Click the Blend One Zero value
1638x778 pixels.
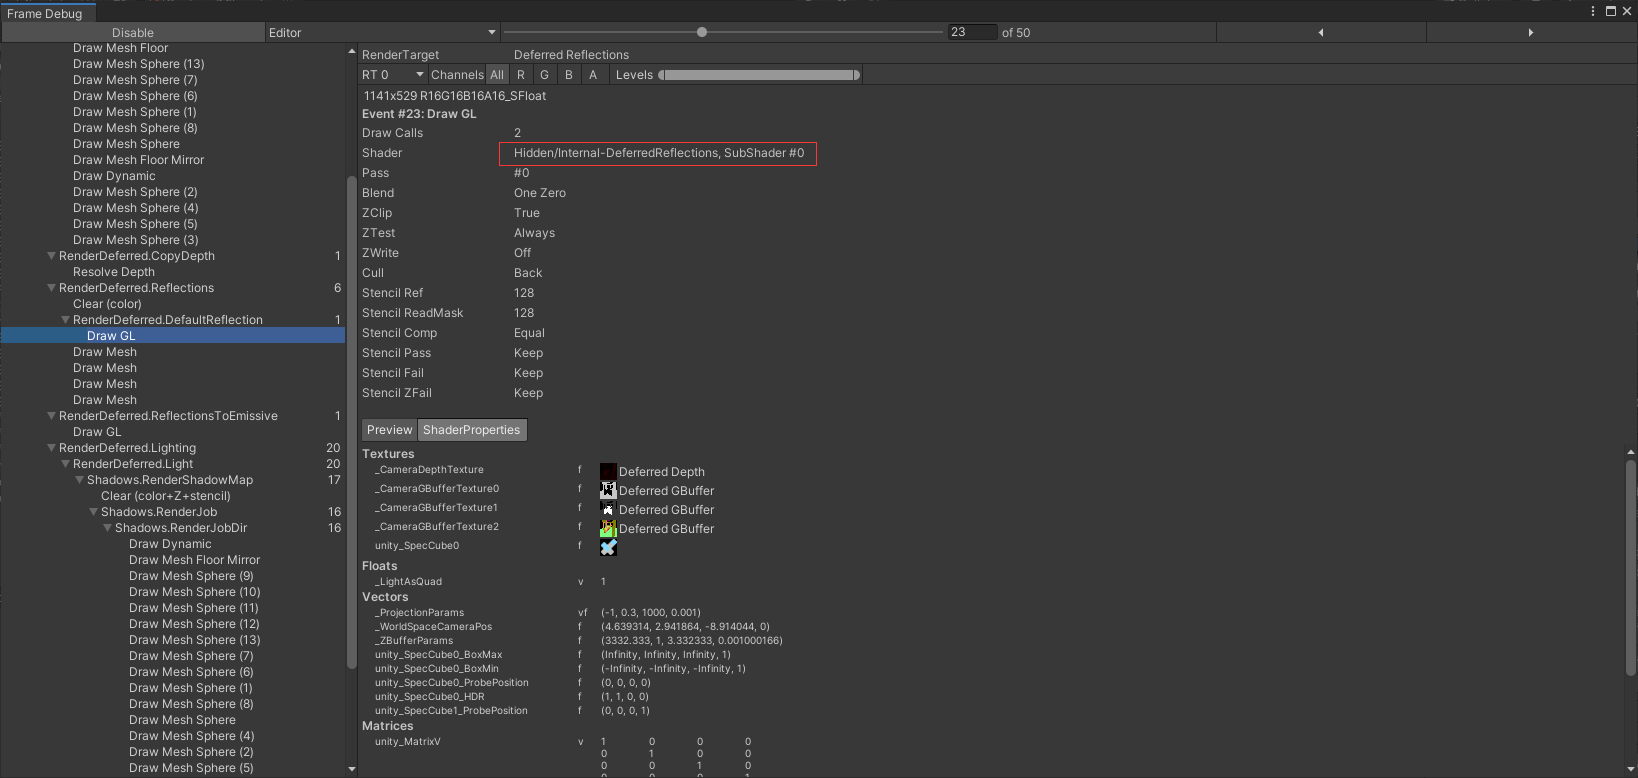coord(540,193)
